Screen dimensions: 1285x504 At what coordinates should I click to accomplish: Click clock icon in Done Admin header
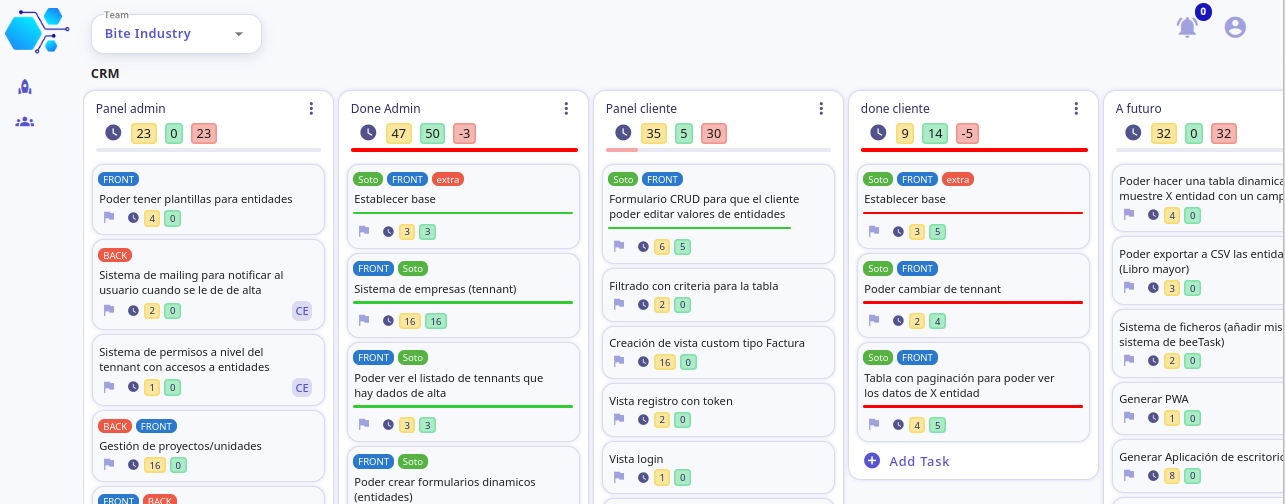click(369, 132)
